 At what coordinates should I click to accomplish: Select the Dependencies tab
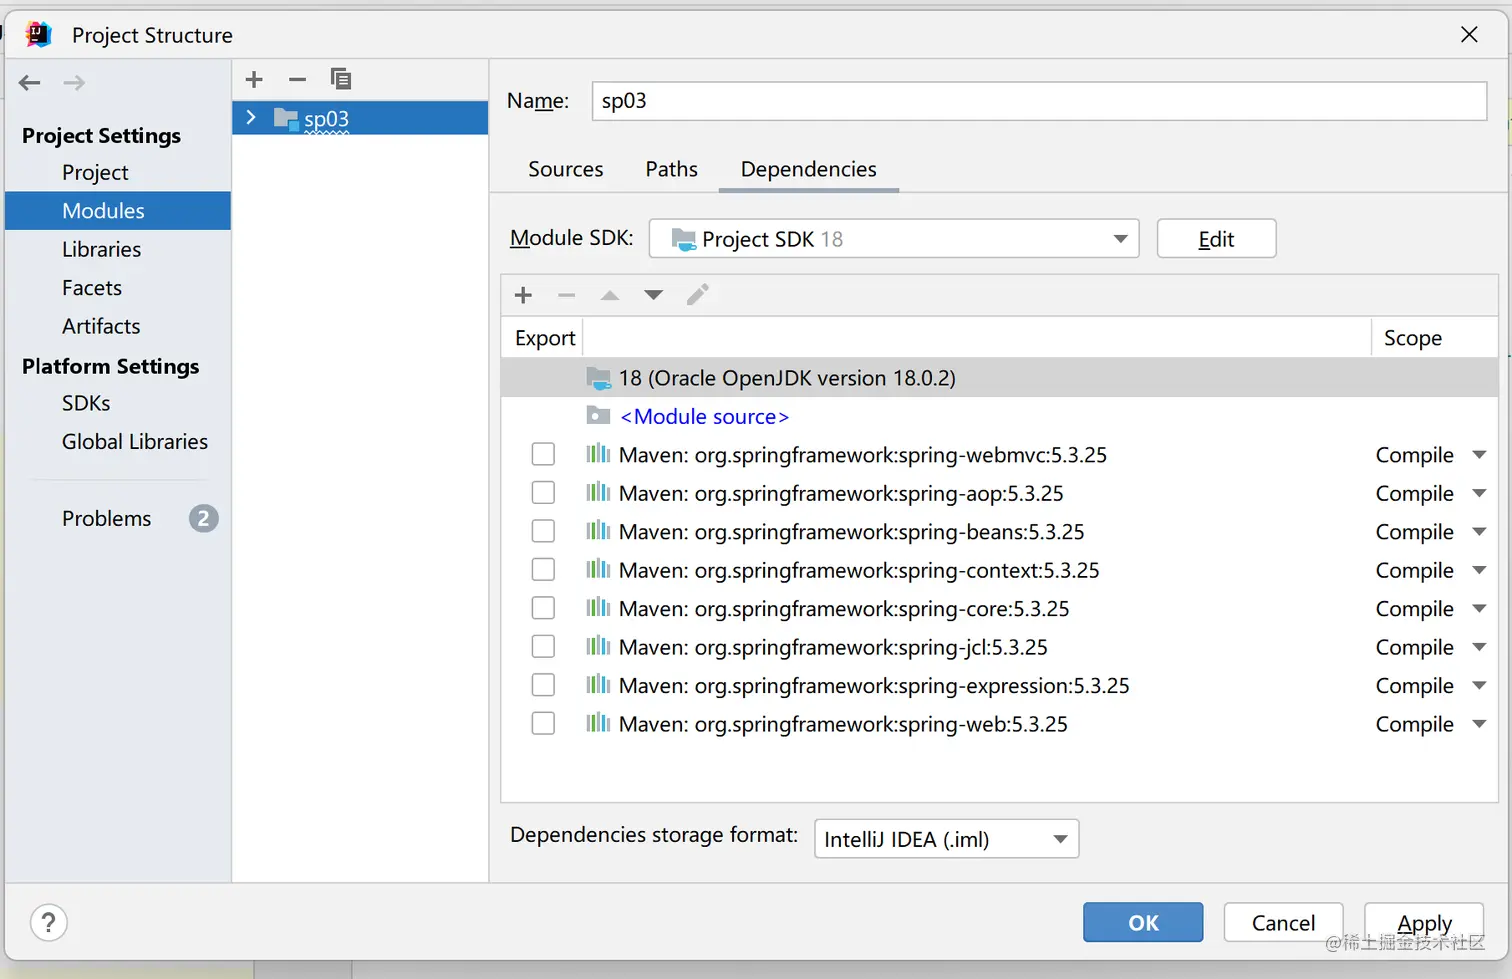(809, 170)
